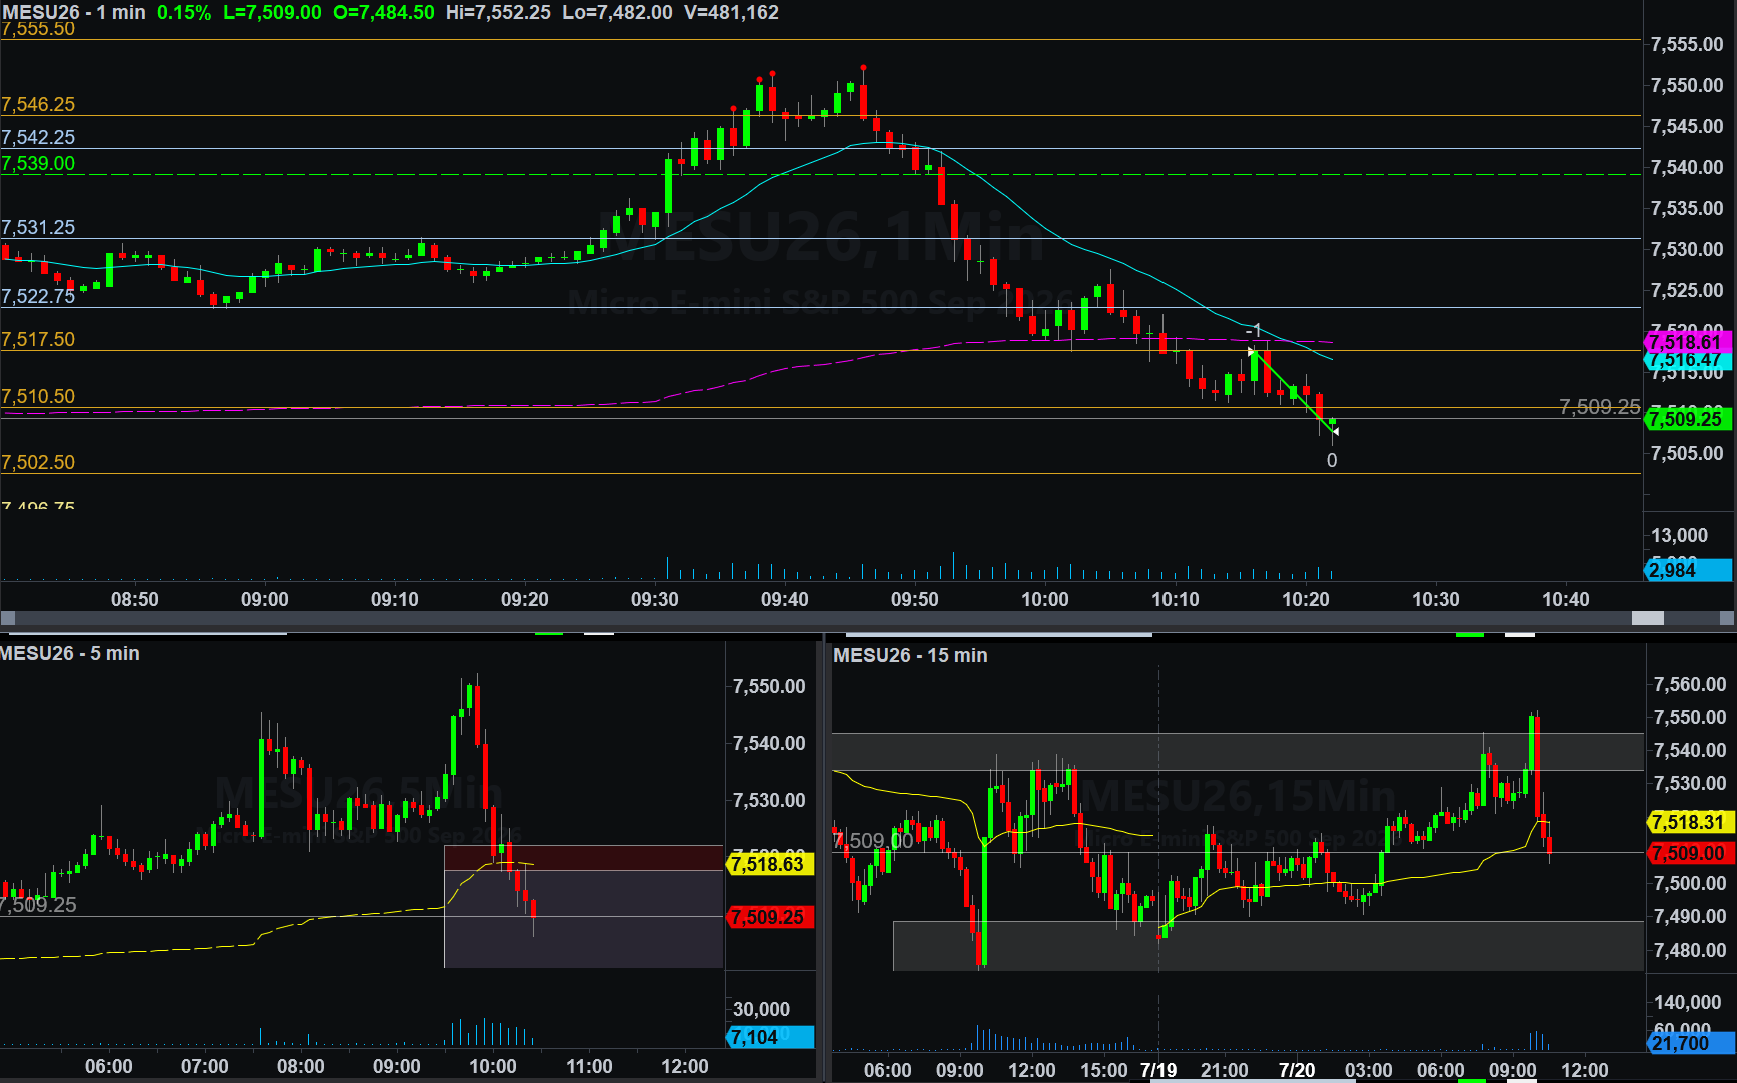Click the 08:50 time label on 1 min chart
The width and height of the screenshot is (1737, 1083).
(x=135, y=599)
